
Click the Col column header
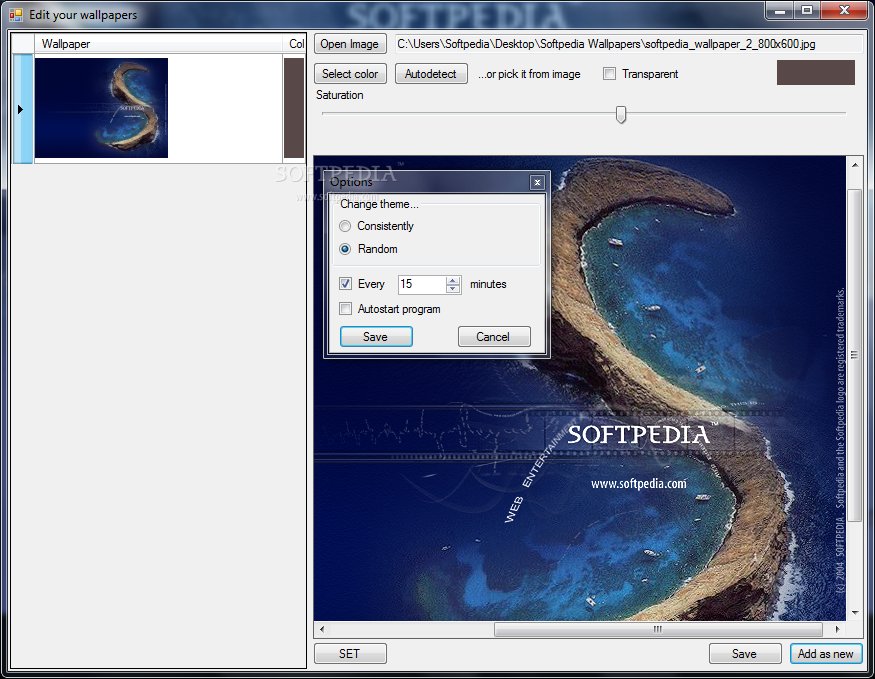(295, 44)
